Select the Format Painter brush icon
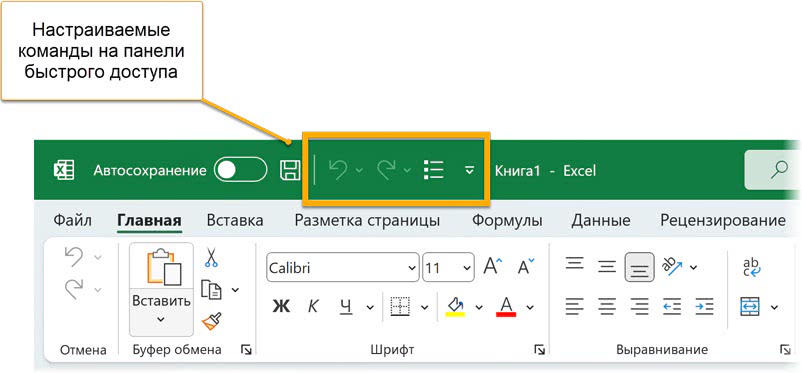The height and width of the screenshot is (373, 802). 211,321
